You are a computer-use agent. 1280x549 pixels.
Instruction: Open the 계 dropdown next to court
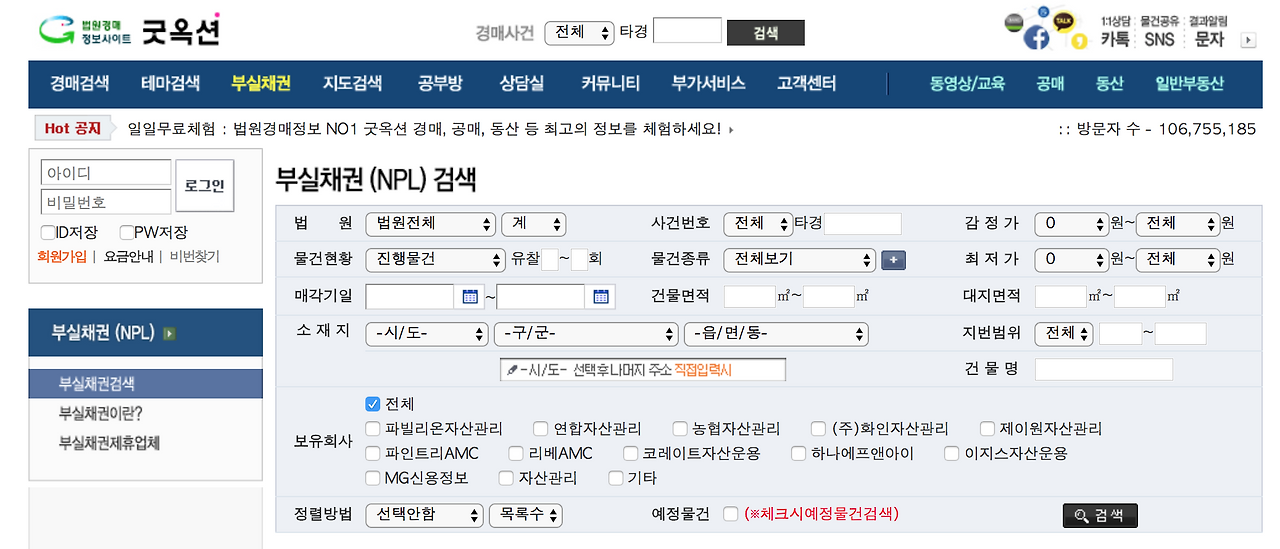coord(534,224)
